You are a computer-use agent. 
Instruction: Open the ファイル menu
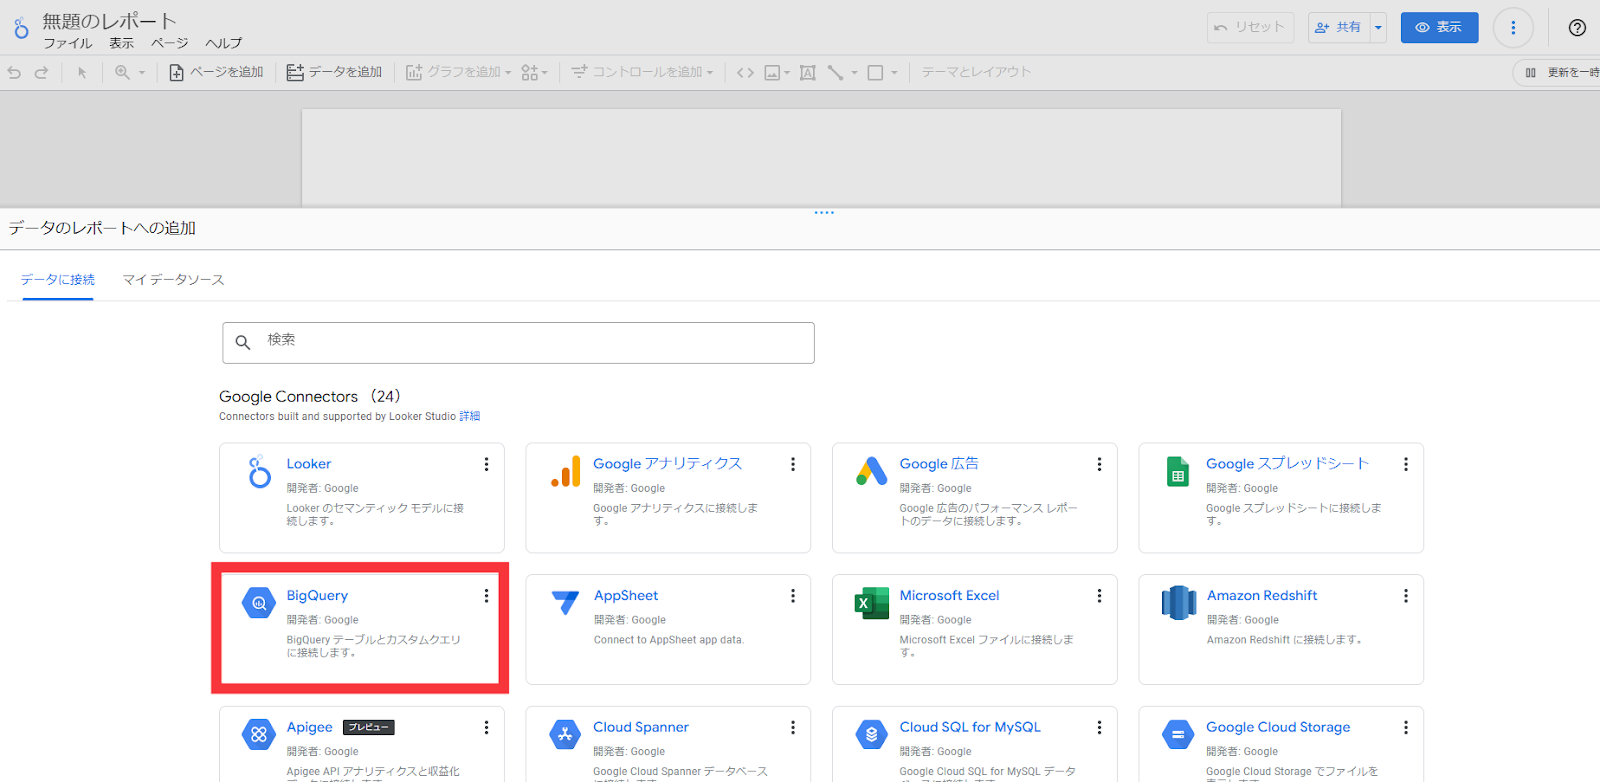click(68, 43)
